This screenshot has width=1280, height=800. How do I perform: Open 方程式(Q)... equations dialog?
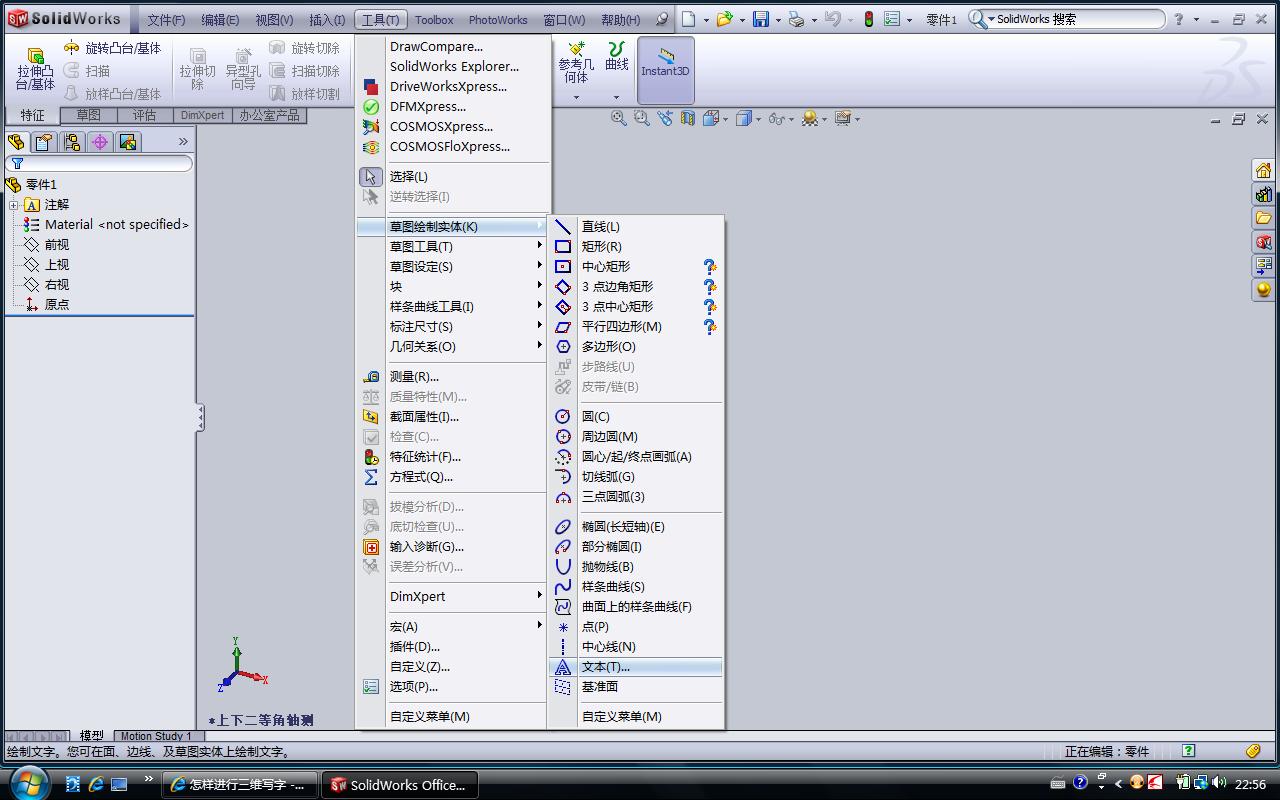click(452, 477)
